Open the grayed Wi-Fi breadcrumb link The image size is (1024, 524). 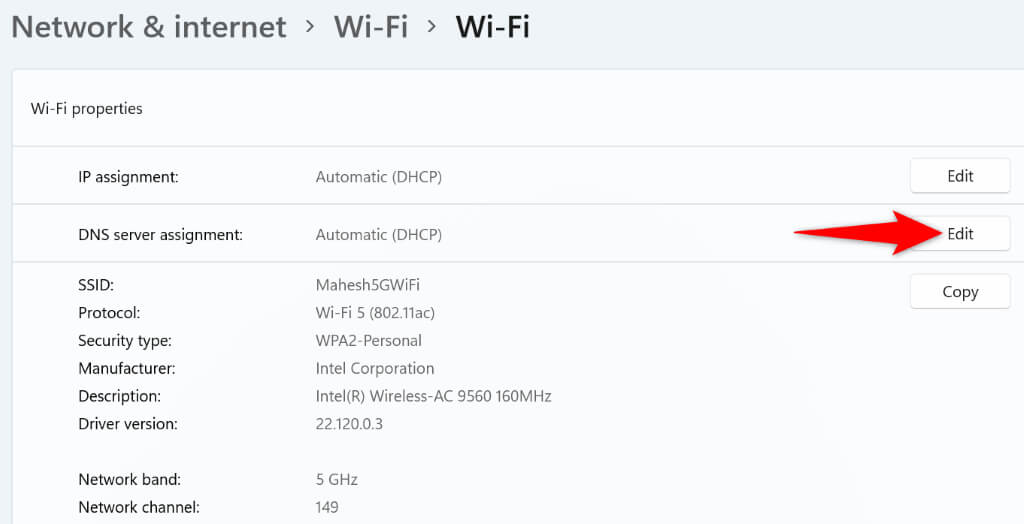pos(371,27)
